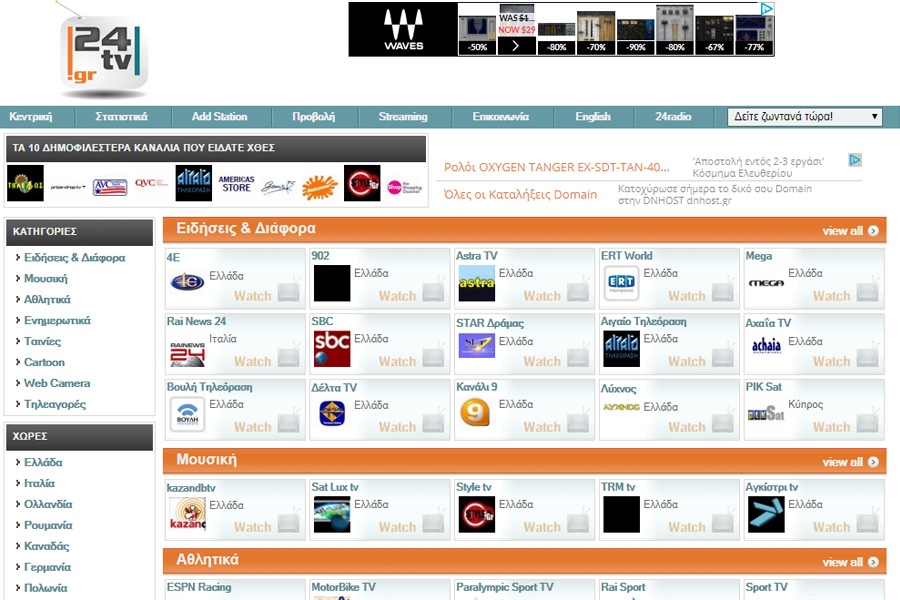Open the Στατιστικά menu item
This screenshot has height=600, width=900.
(x=121, y=117)
